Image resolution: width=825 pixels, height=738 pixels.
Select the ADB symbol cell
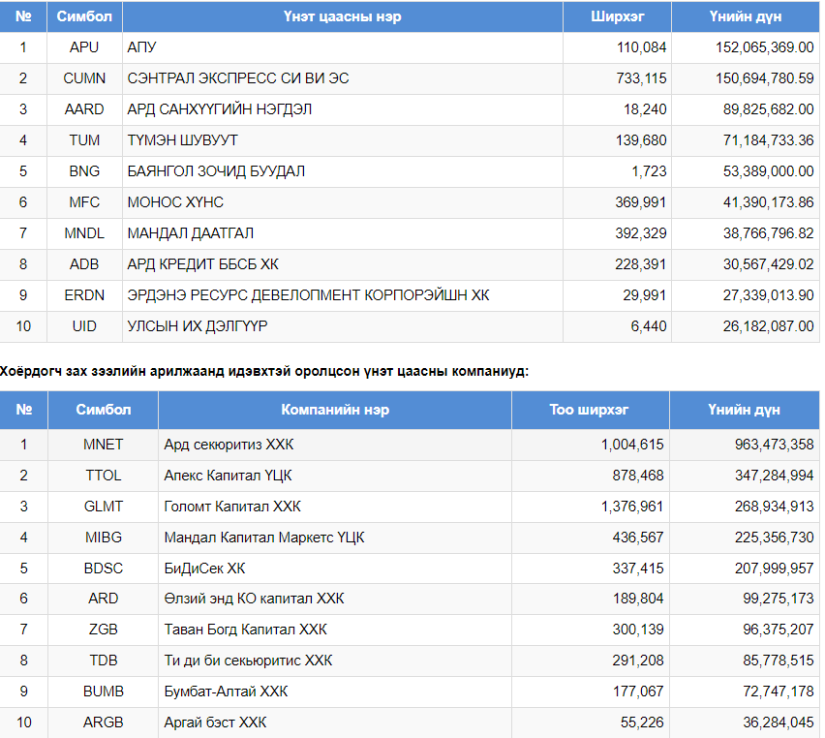pos(84,265)
